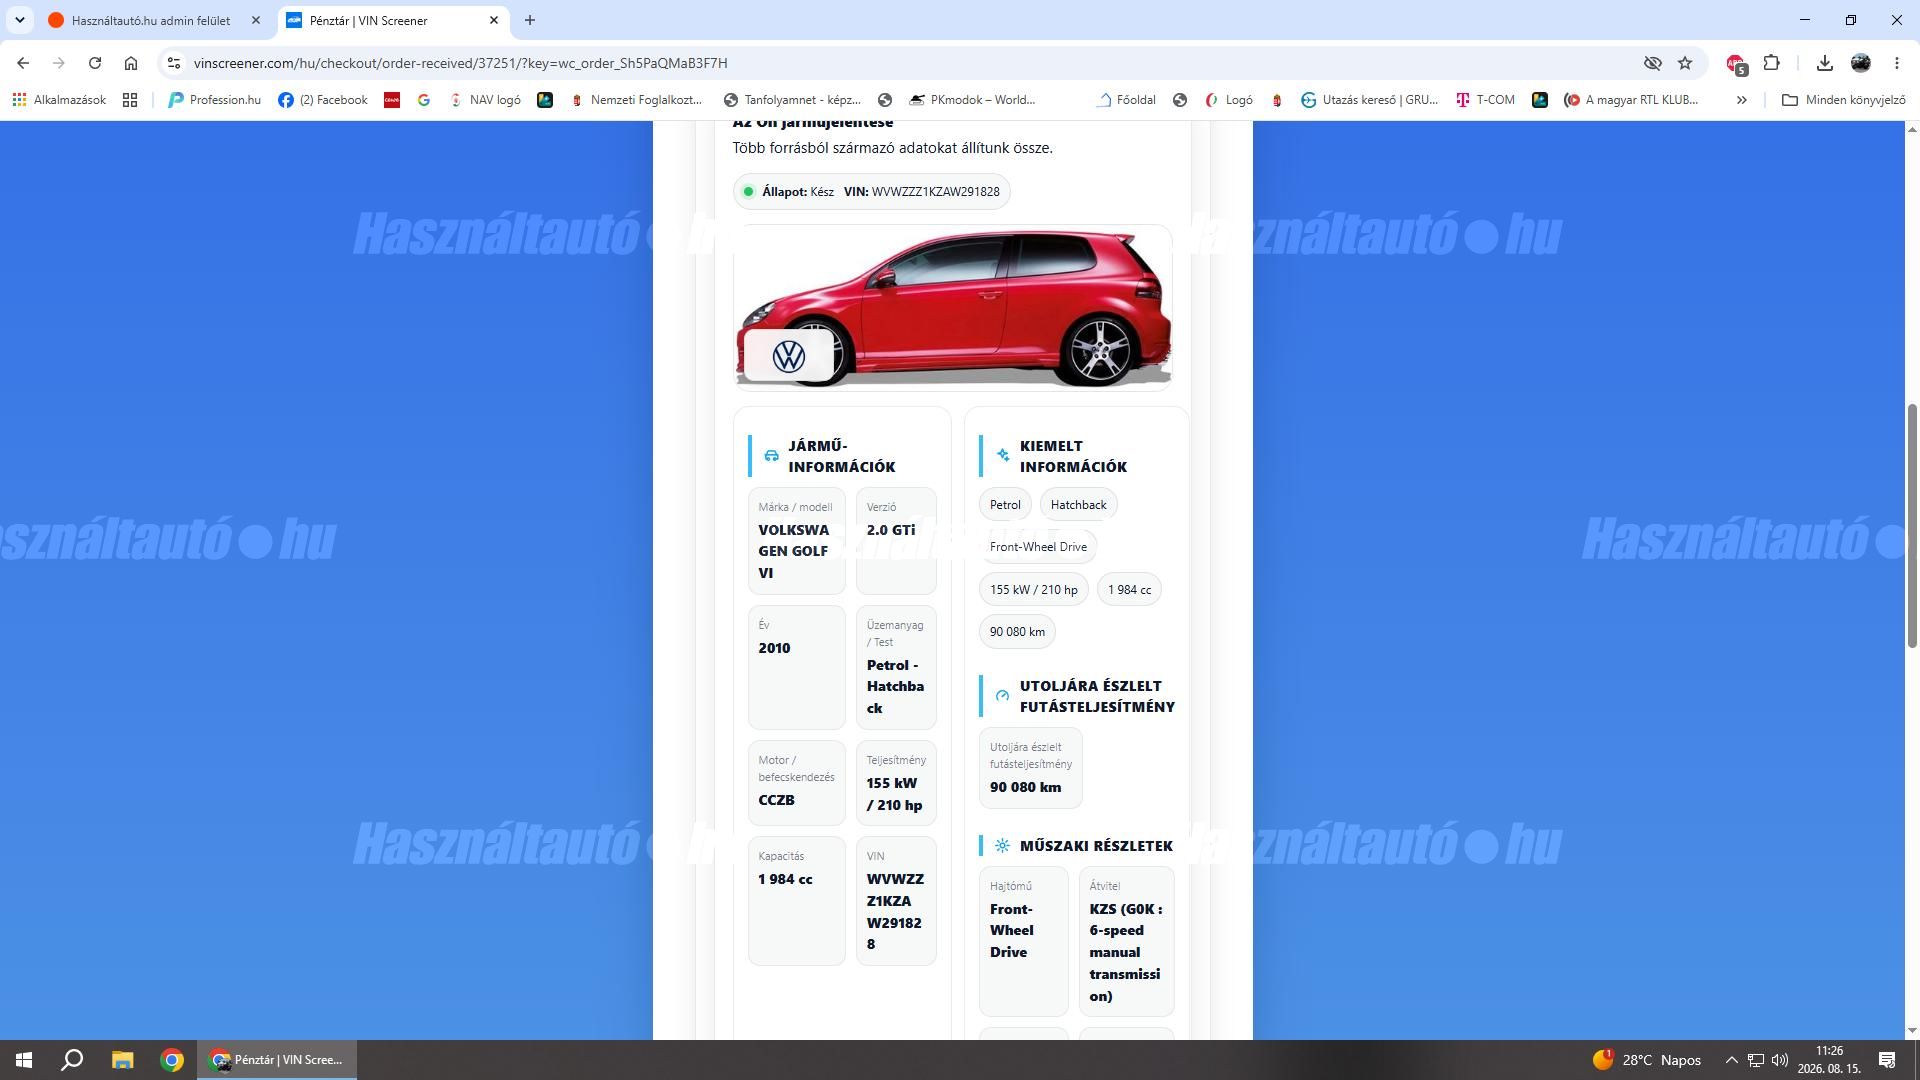The height and width of the screenshot is (1080, 1920).
Task: Select the Pénztár | VIN Screener tab
Action: (x=382, y=20)
